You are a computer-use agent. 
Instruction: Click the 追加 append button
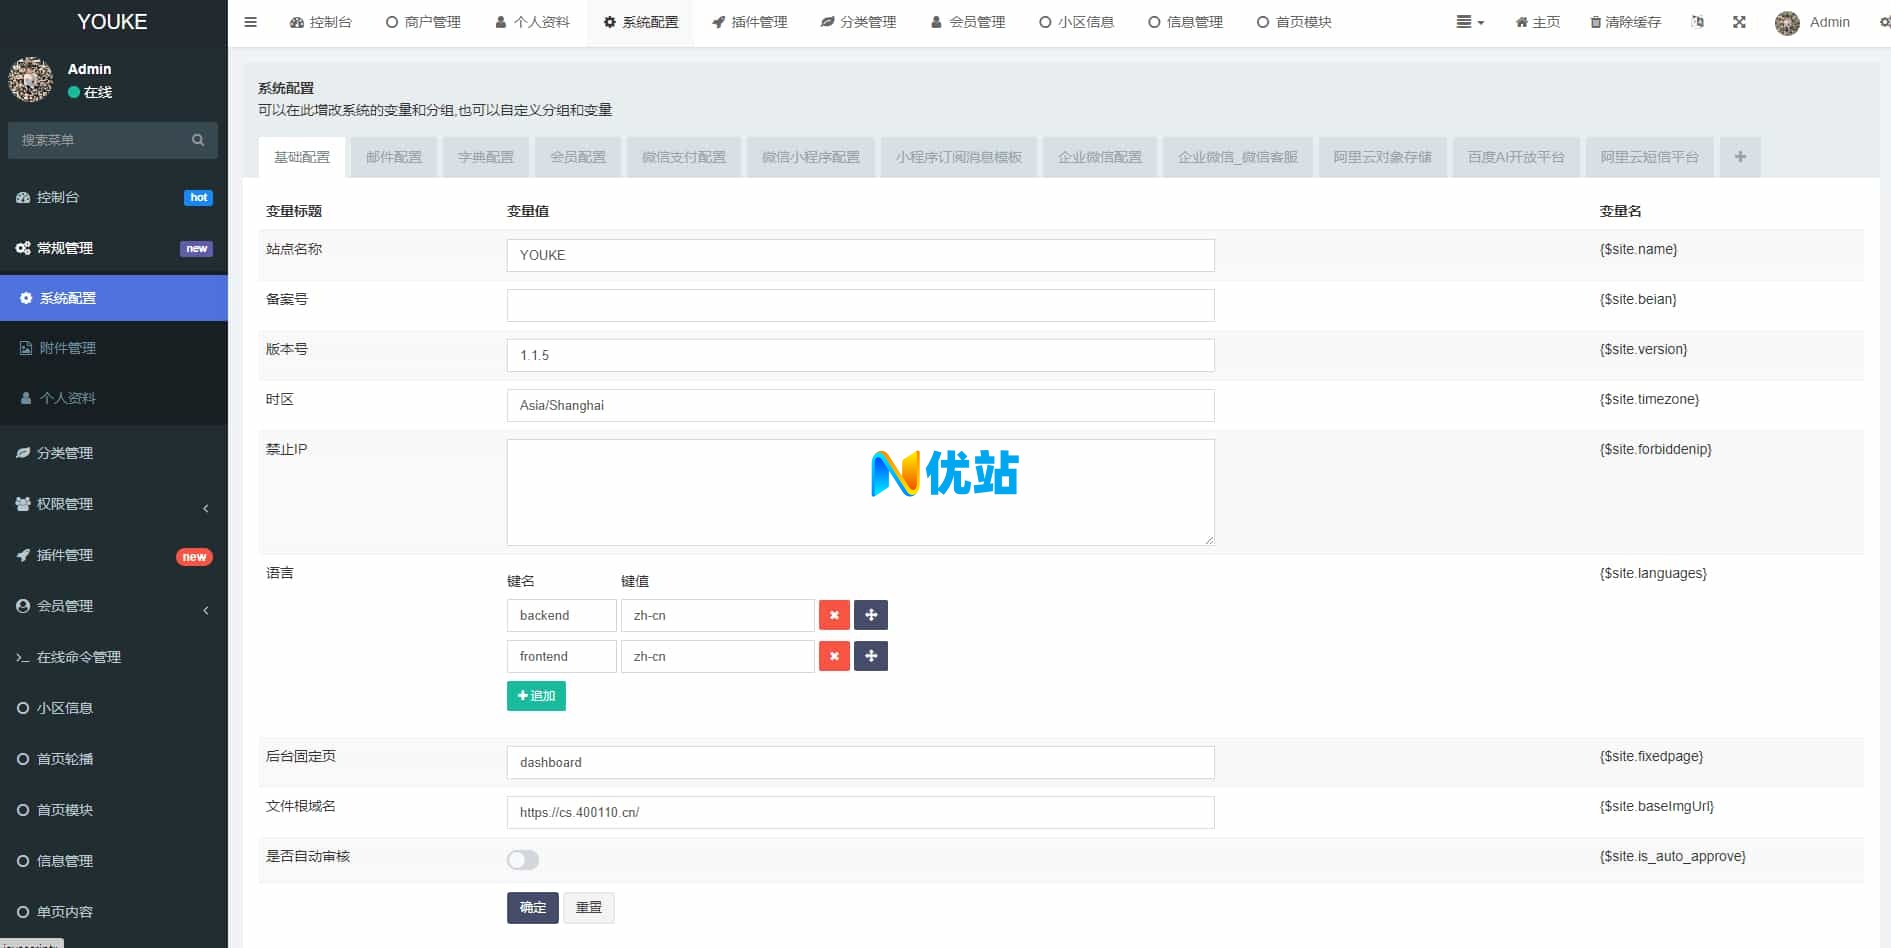point(536,696)
